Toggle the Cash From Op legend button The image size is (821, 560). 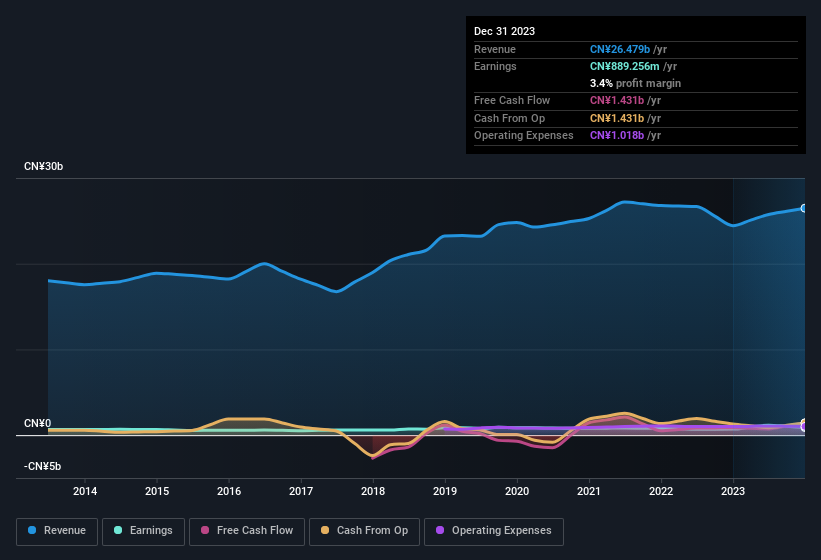coord(364,531)
